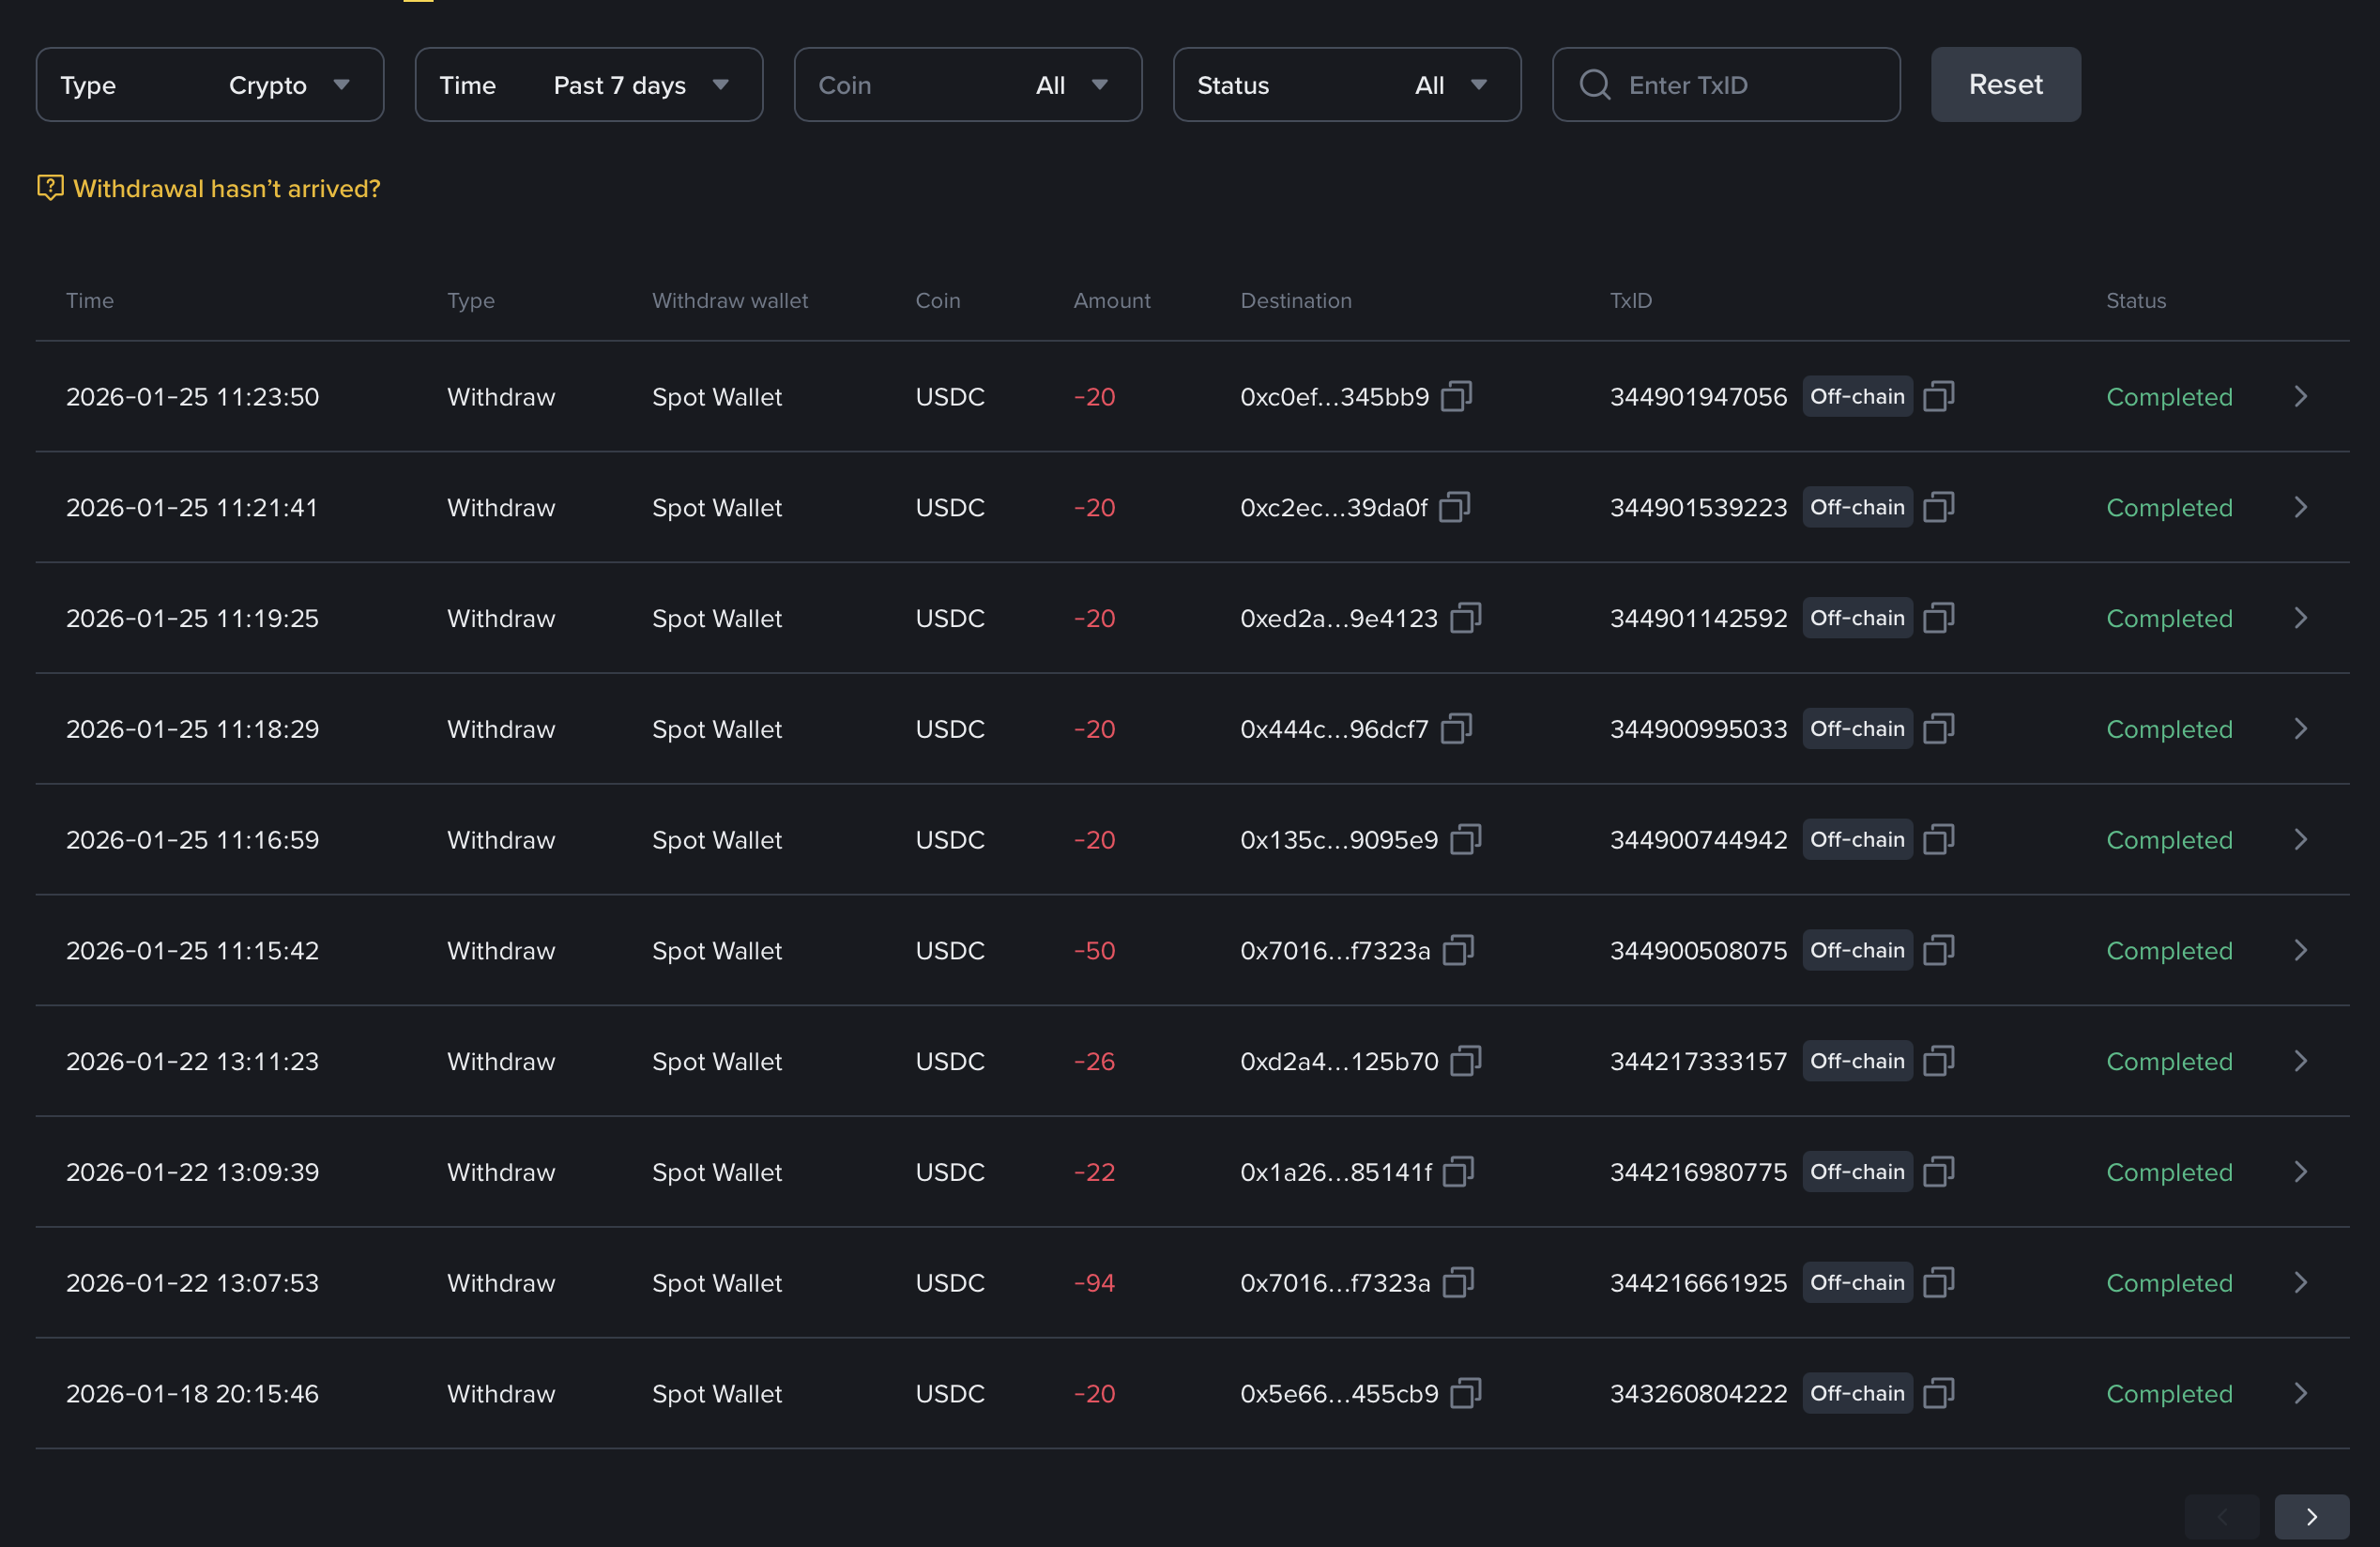The height and width of the screenshot is (1547, 2380).
Task: Copy TxID 343260804222
Action: point(1939,1393)
